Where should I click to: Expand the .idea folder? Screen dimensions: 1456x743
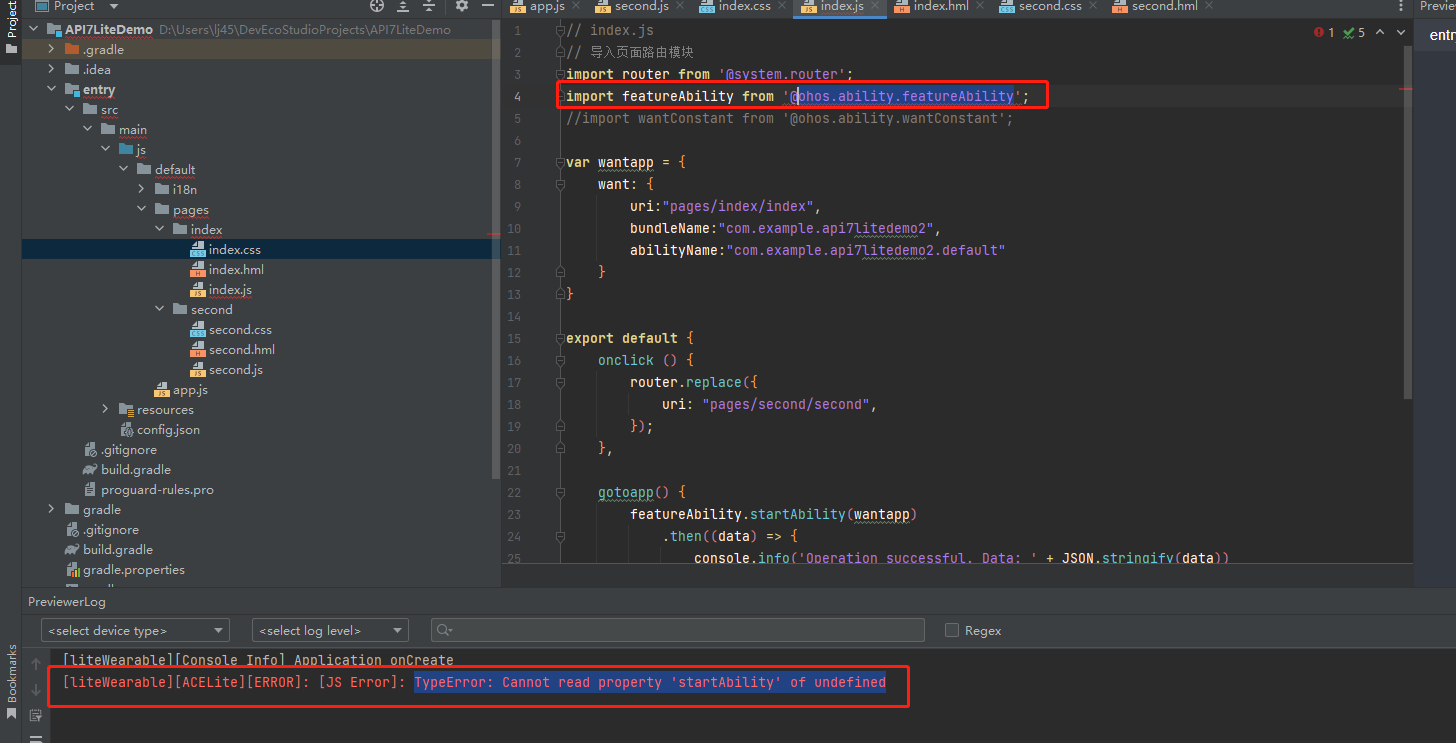51,69
